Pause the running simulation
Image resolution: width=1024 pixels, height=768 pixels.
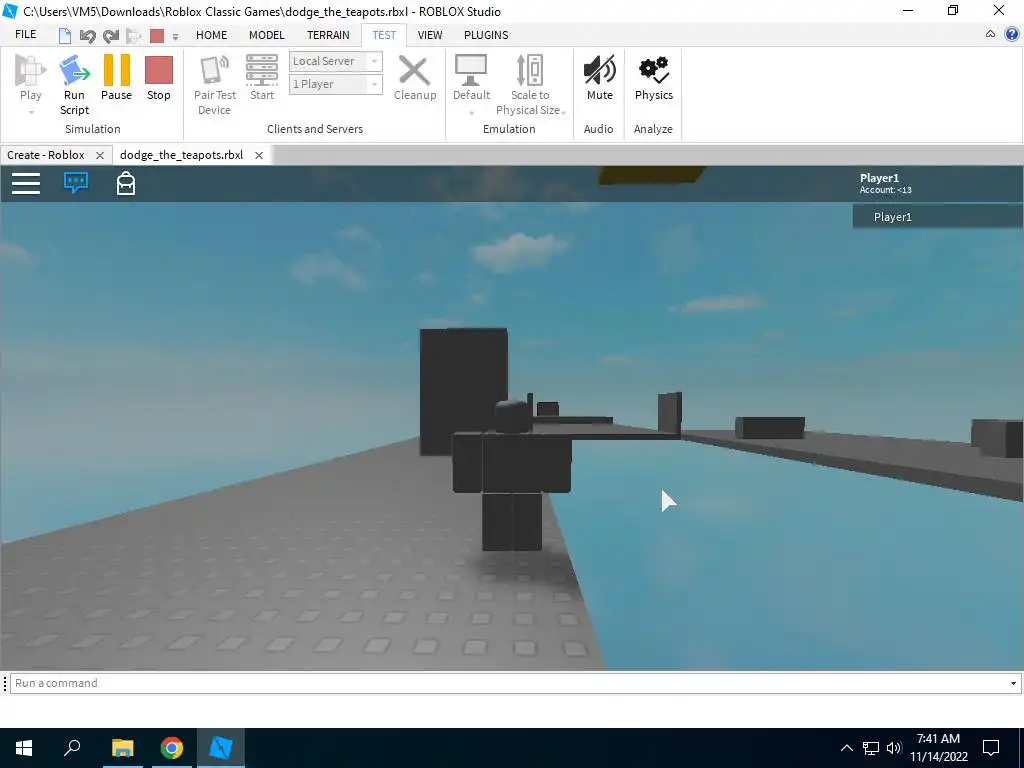coord(116,71)
